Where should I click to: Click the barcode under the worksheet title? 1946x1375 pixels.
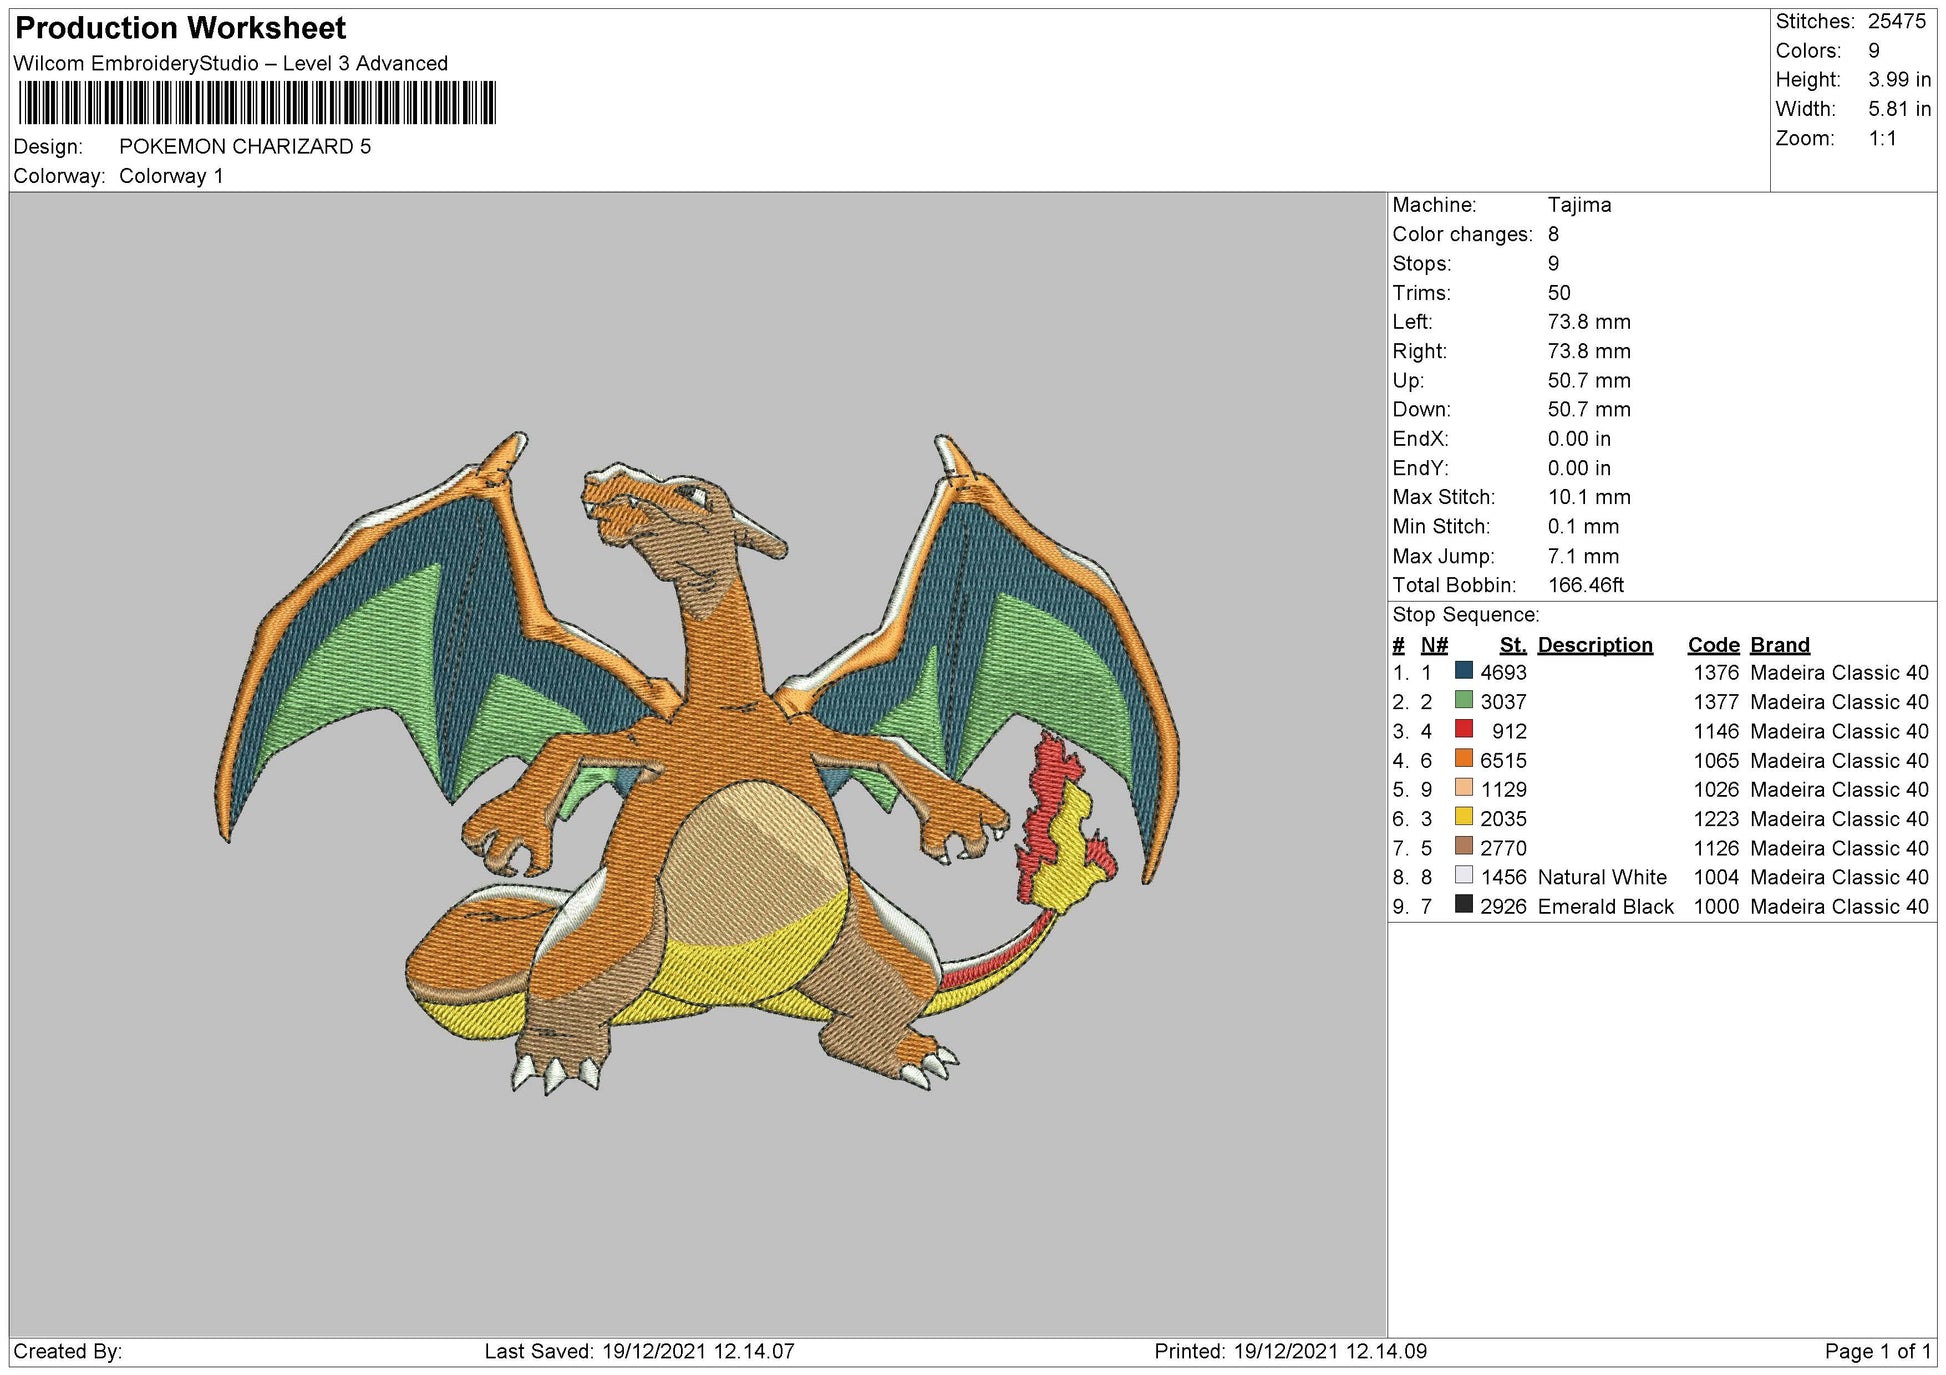pyautogui.click(x=257, y=103)
